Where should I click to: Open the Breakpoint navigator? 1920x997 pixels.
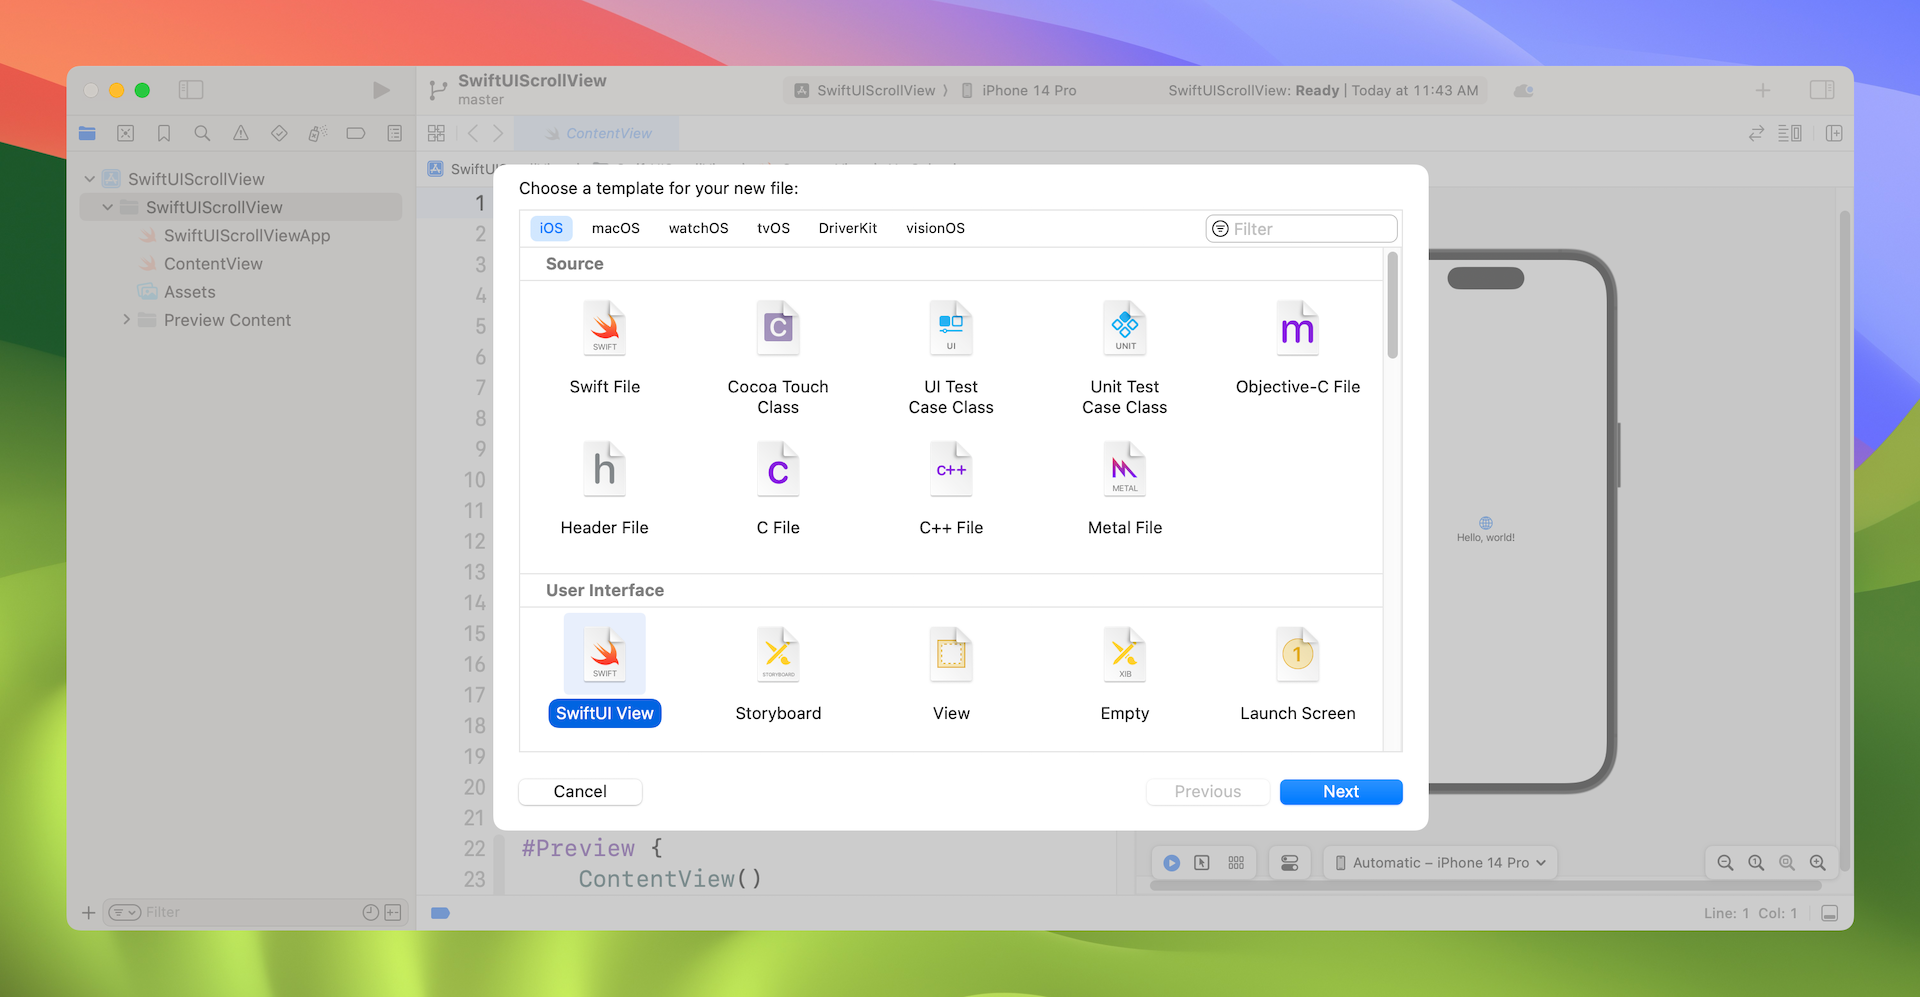click(x=356, y=133)
